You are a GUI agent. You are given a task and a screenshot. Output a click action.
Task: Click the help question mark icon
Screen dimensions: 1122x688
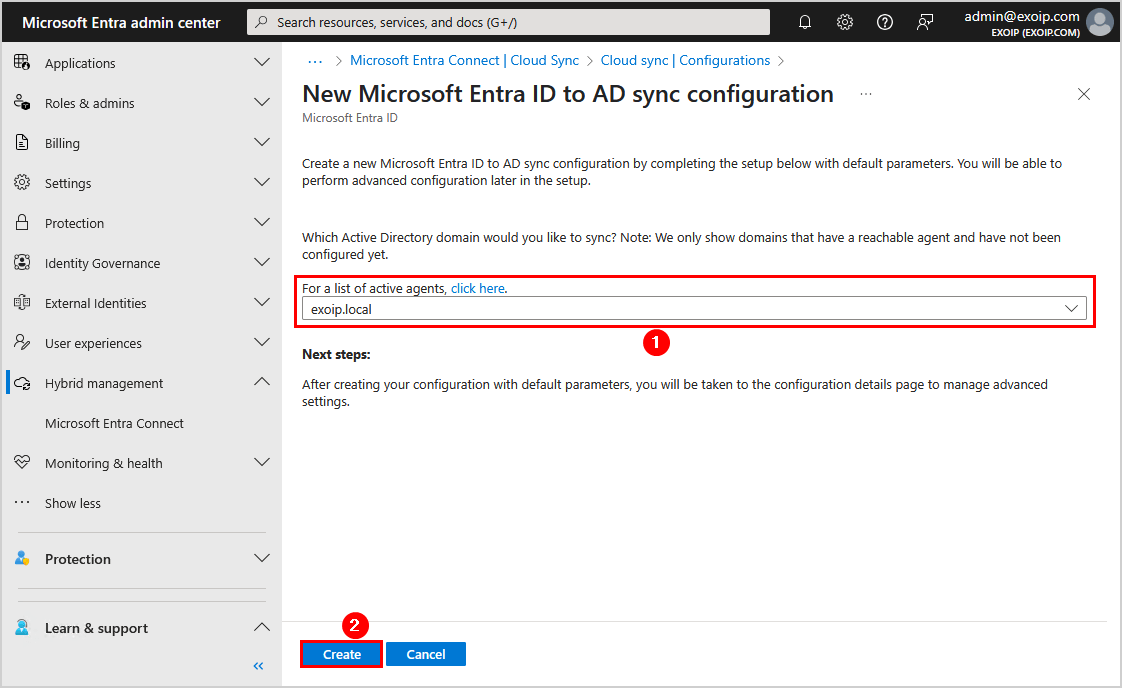point(885,22)
